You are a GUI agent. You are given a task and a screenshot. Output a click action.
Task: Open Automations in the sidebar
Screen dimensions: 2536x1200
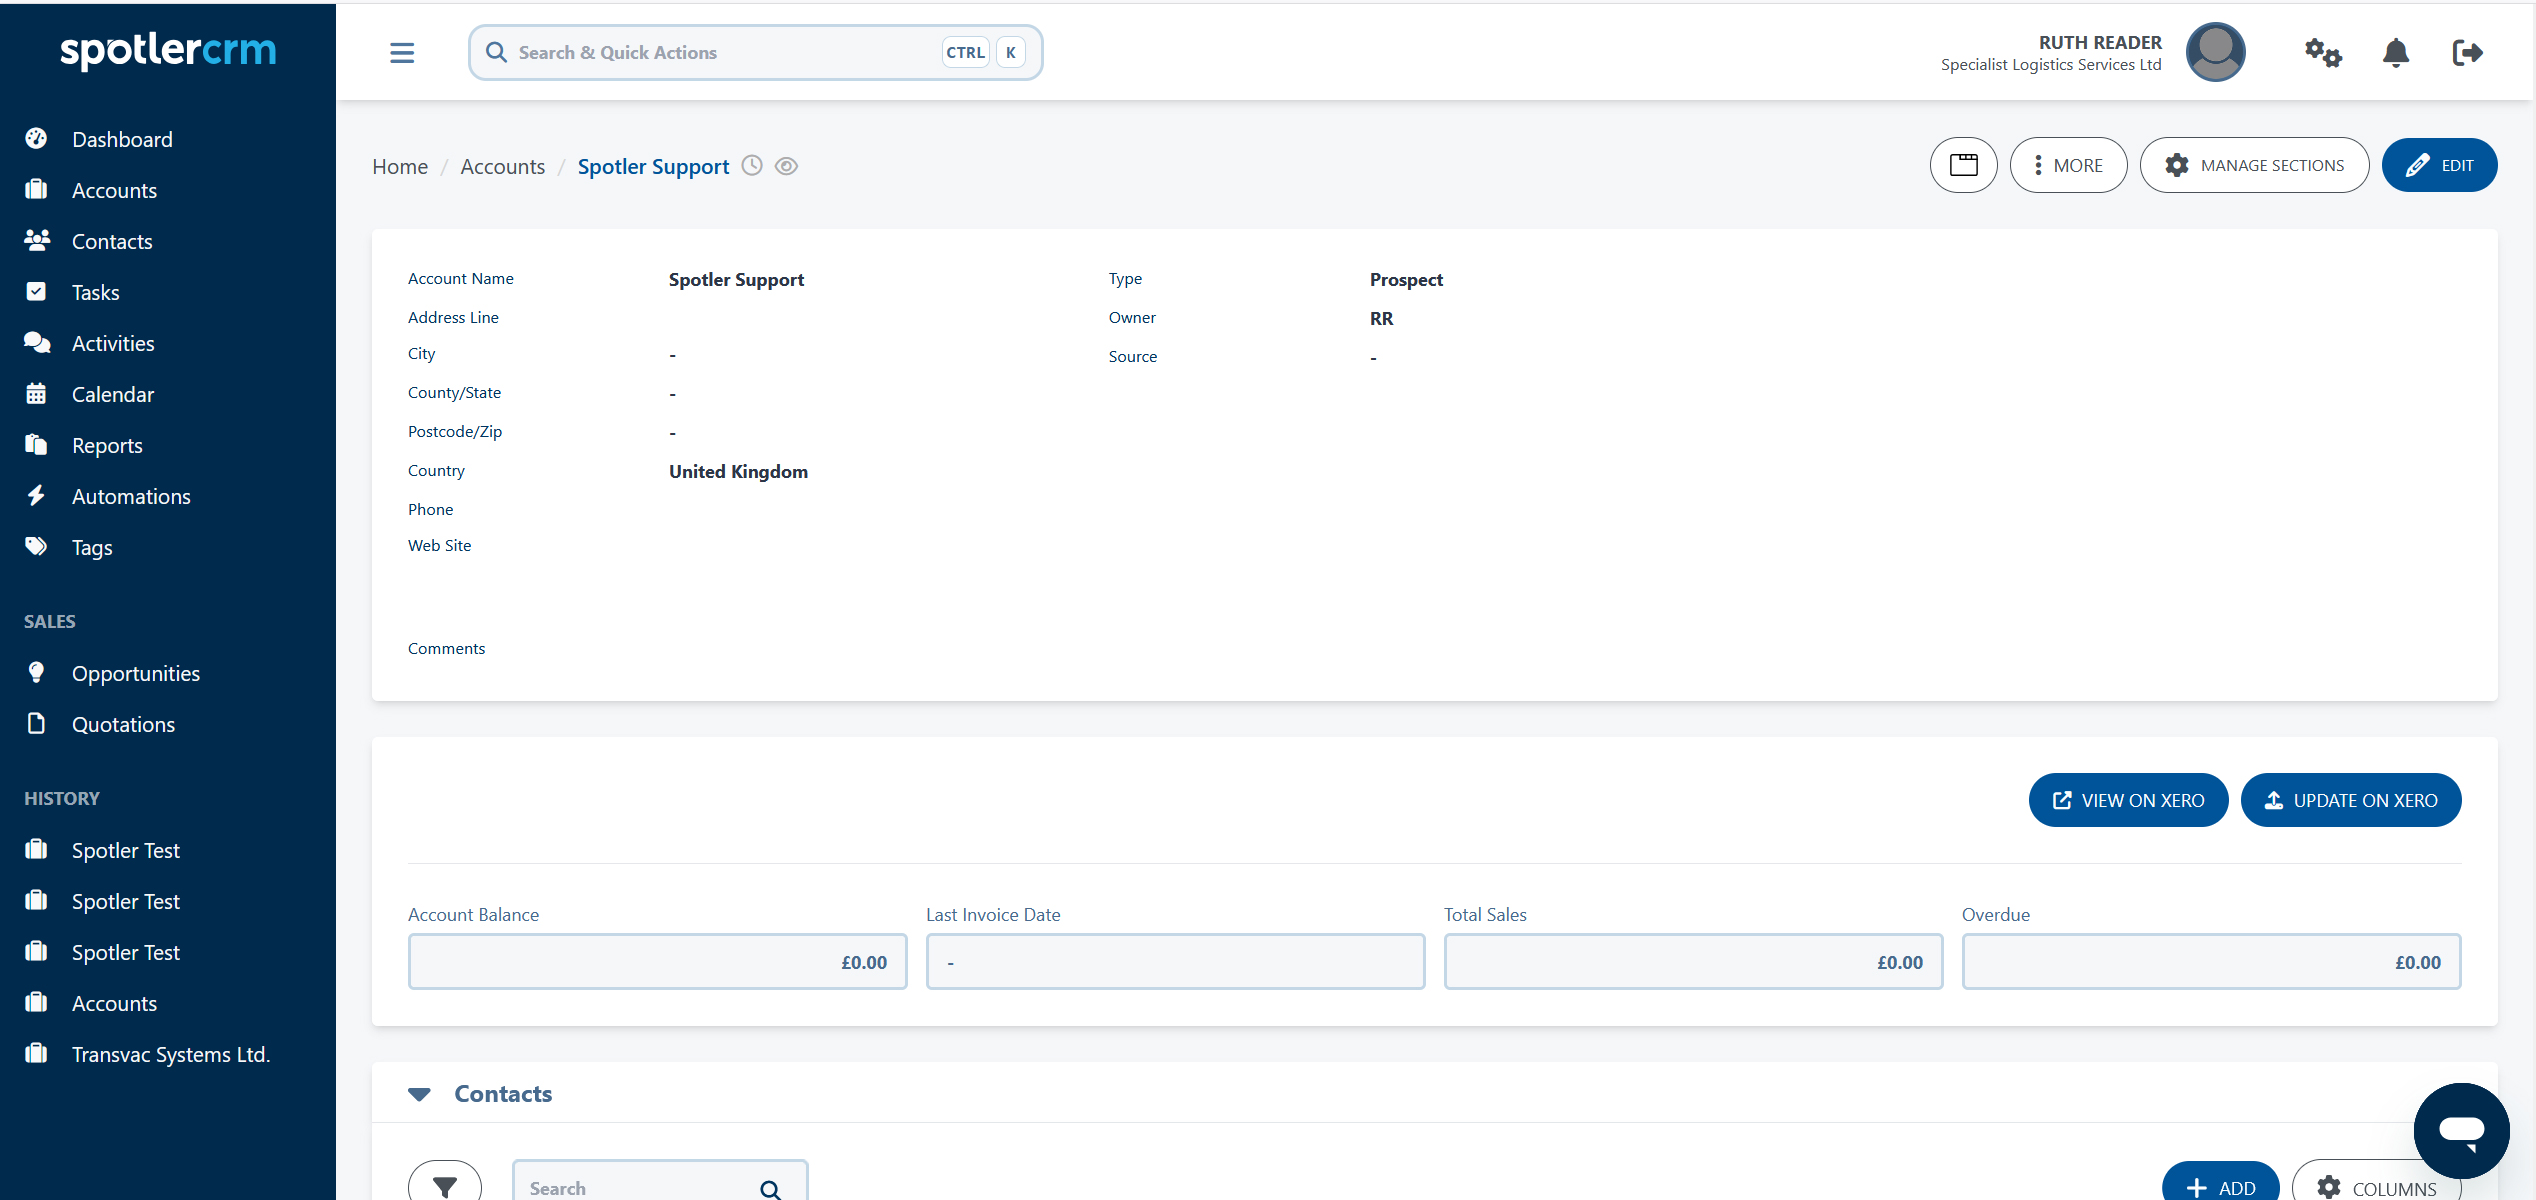coord(131,496)
